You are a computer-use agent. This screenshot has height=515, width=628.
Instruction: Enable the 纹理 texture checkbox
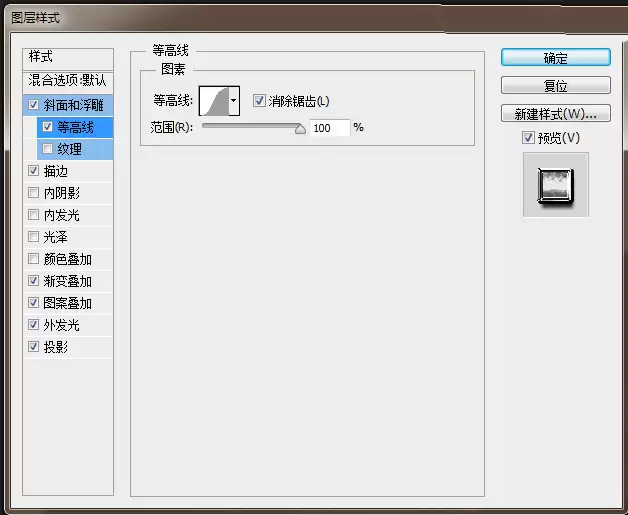click(x=47, y=149)
